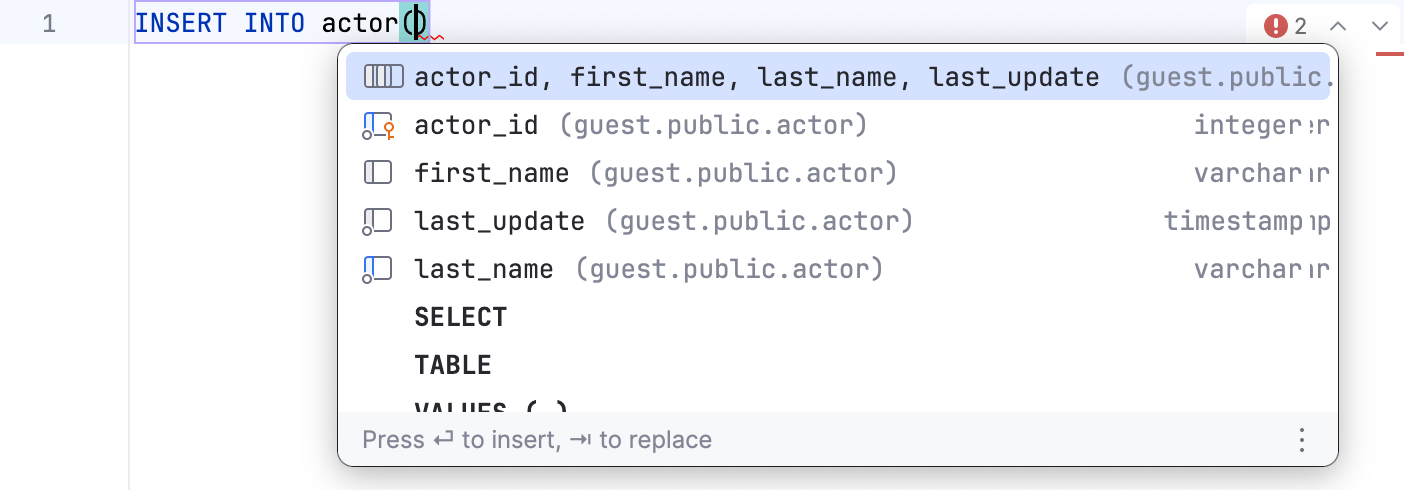Pick first_name varchar completion item
1404x490 pixels.
[655, 173]
